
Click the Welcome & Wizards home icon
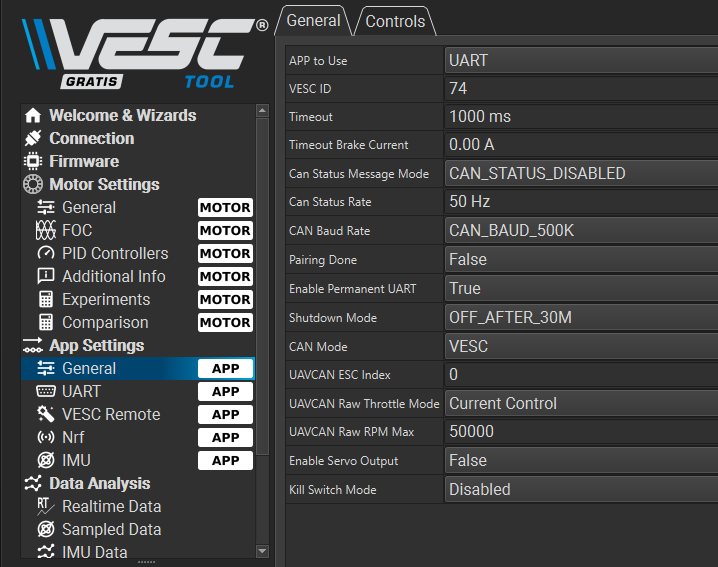click(x=33, y=115)
